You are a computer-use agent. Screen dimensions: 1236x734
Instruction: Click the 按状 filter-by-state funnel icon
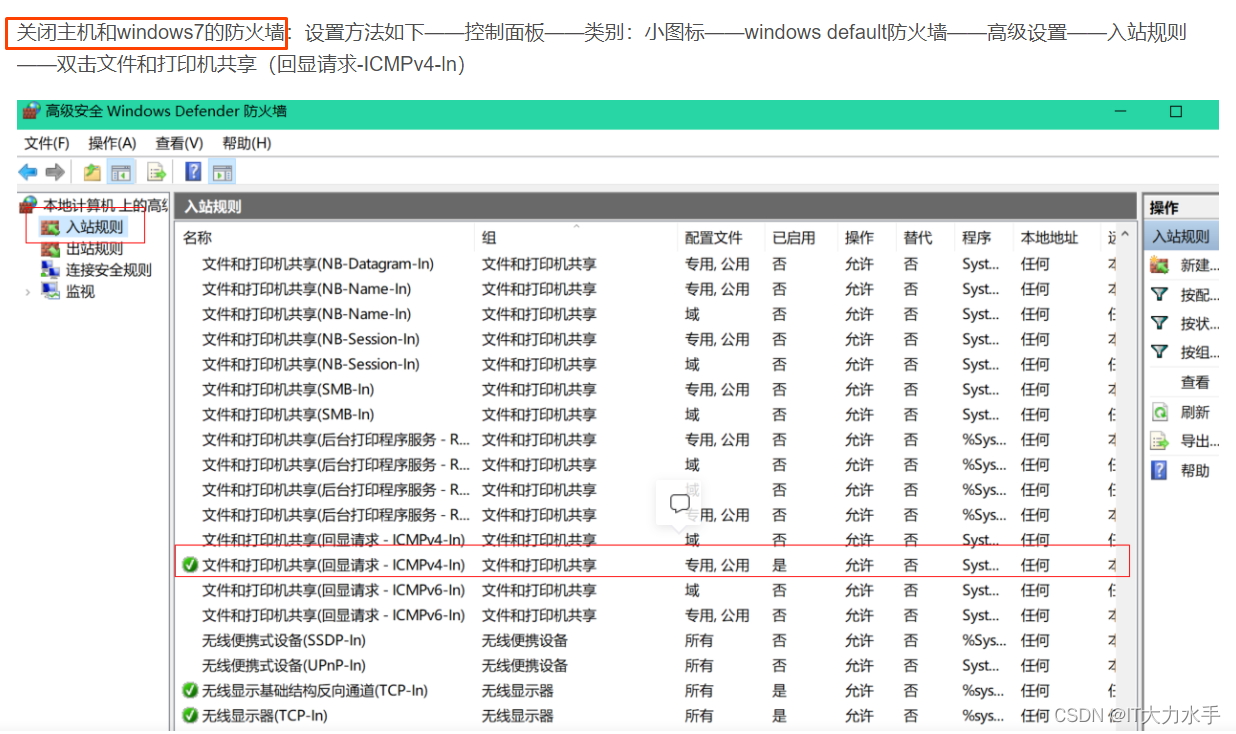[1160, 323]
